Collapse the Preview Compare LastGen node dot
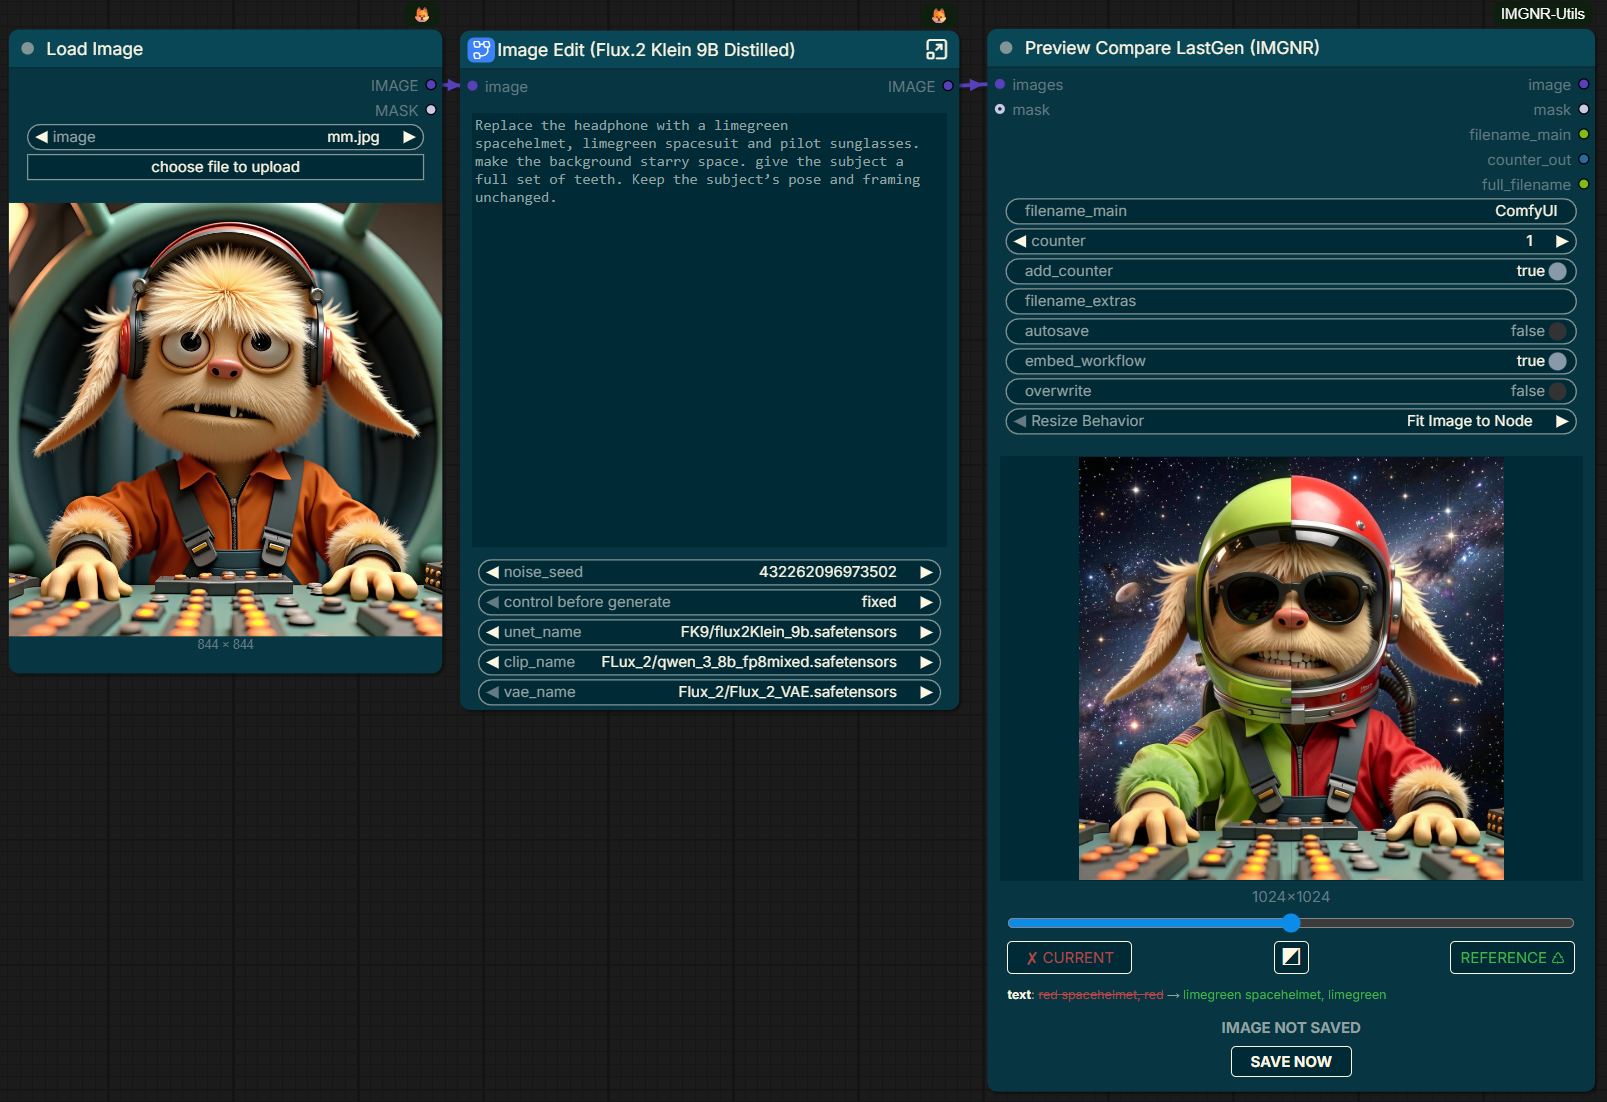The height and width of the screenshot is (1102, 1607). pyautogui.click(x=1006, y=47)
